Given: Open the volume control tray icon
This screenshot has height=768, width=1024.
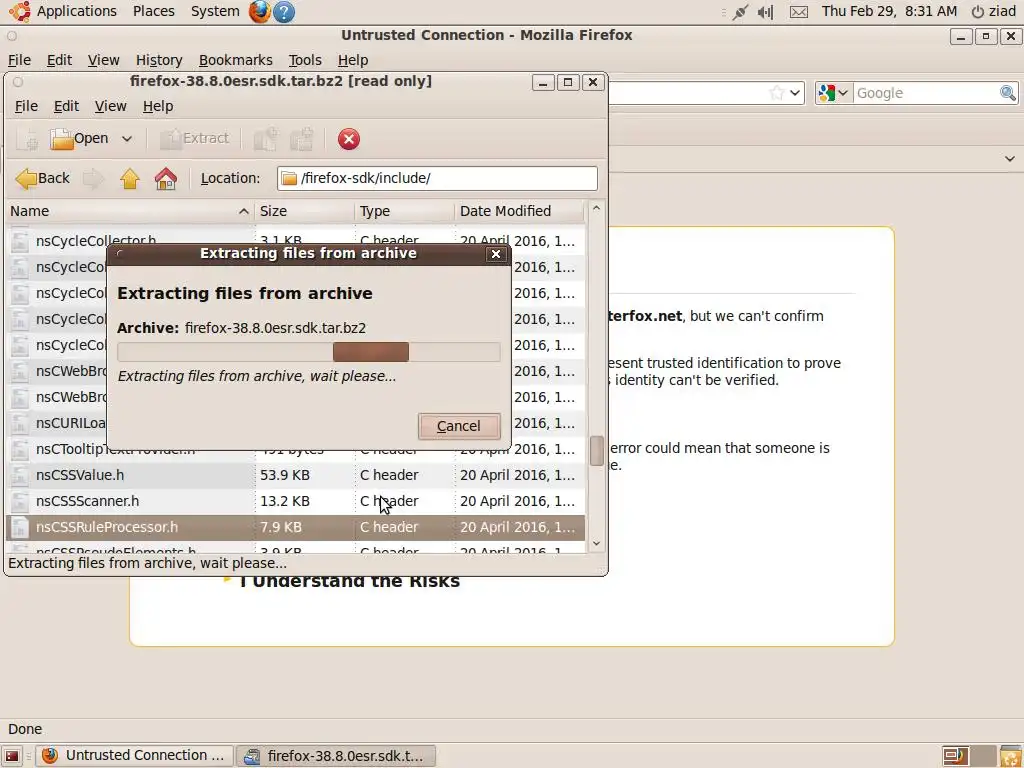Looking at the screenshot, I should (765, 12).
